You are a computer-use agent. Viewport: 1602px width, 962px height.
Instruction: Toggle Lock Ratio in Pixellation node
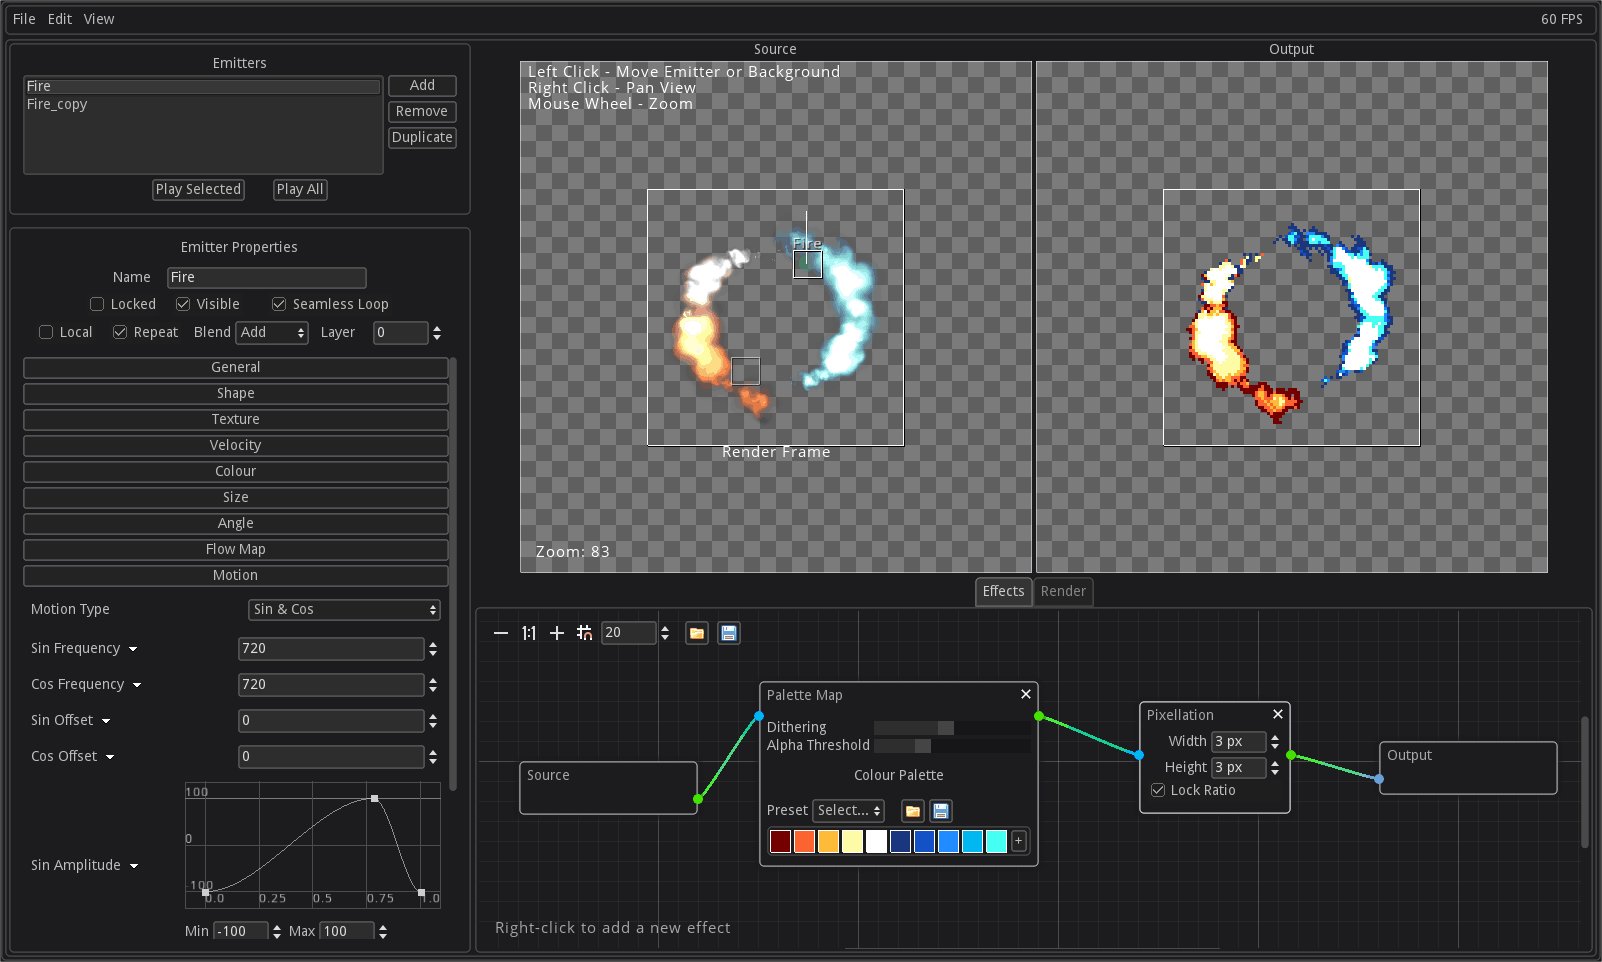click(x=1158, y=790)
